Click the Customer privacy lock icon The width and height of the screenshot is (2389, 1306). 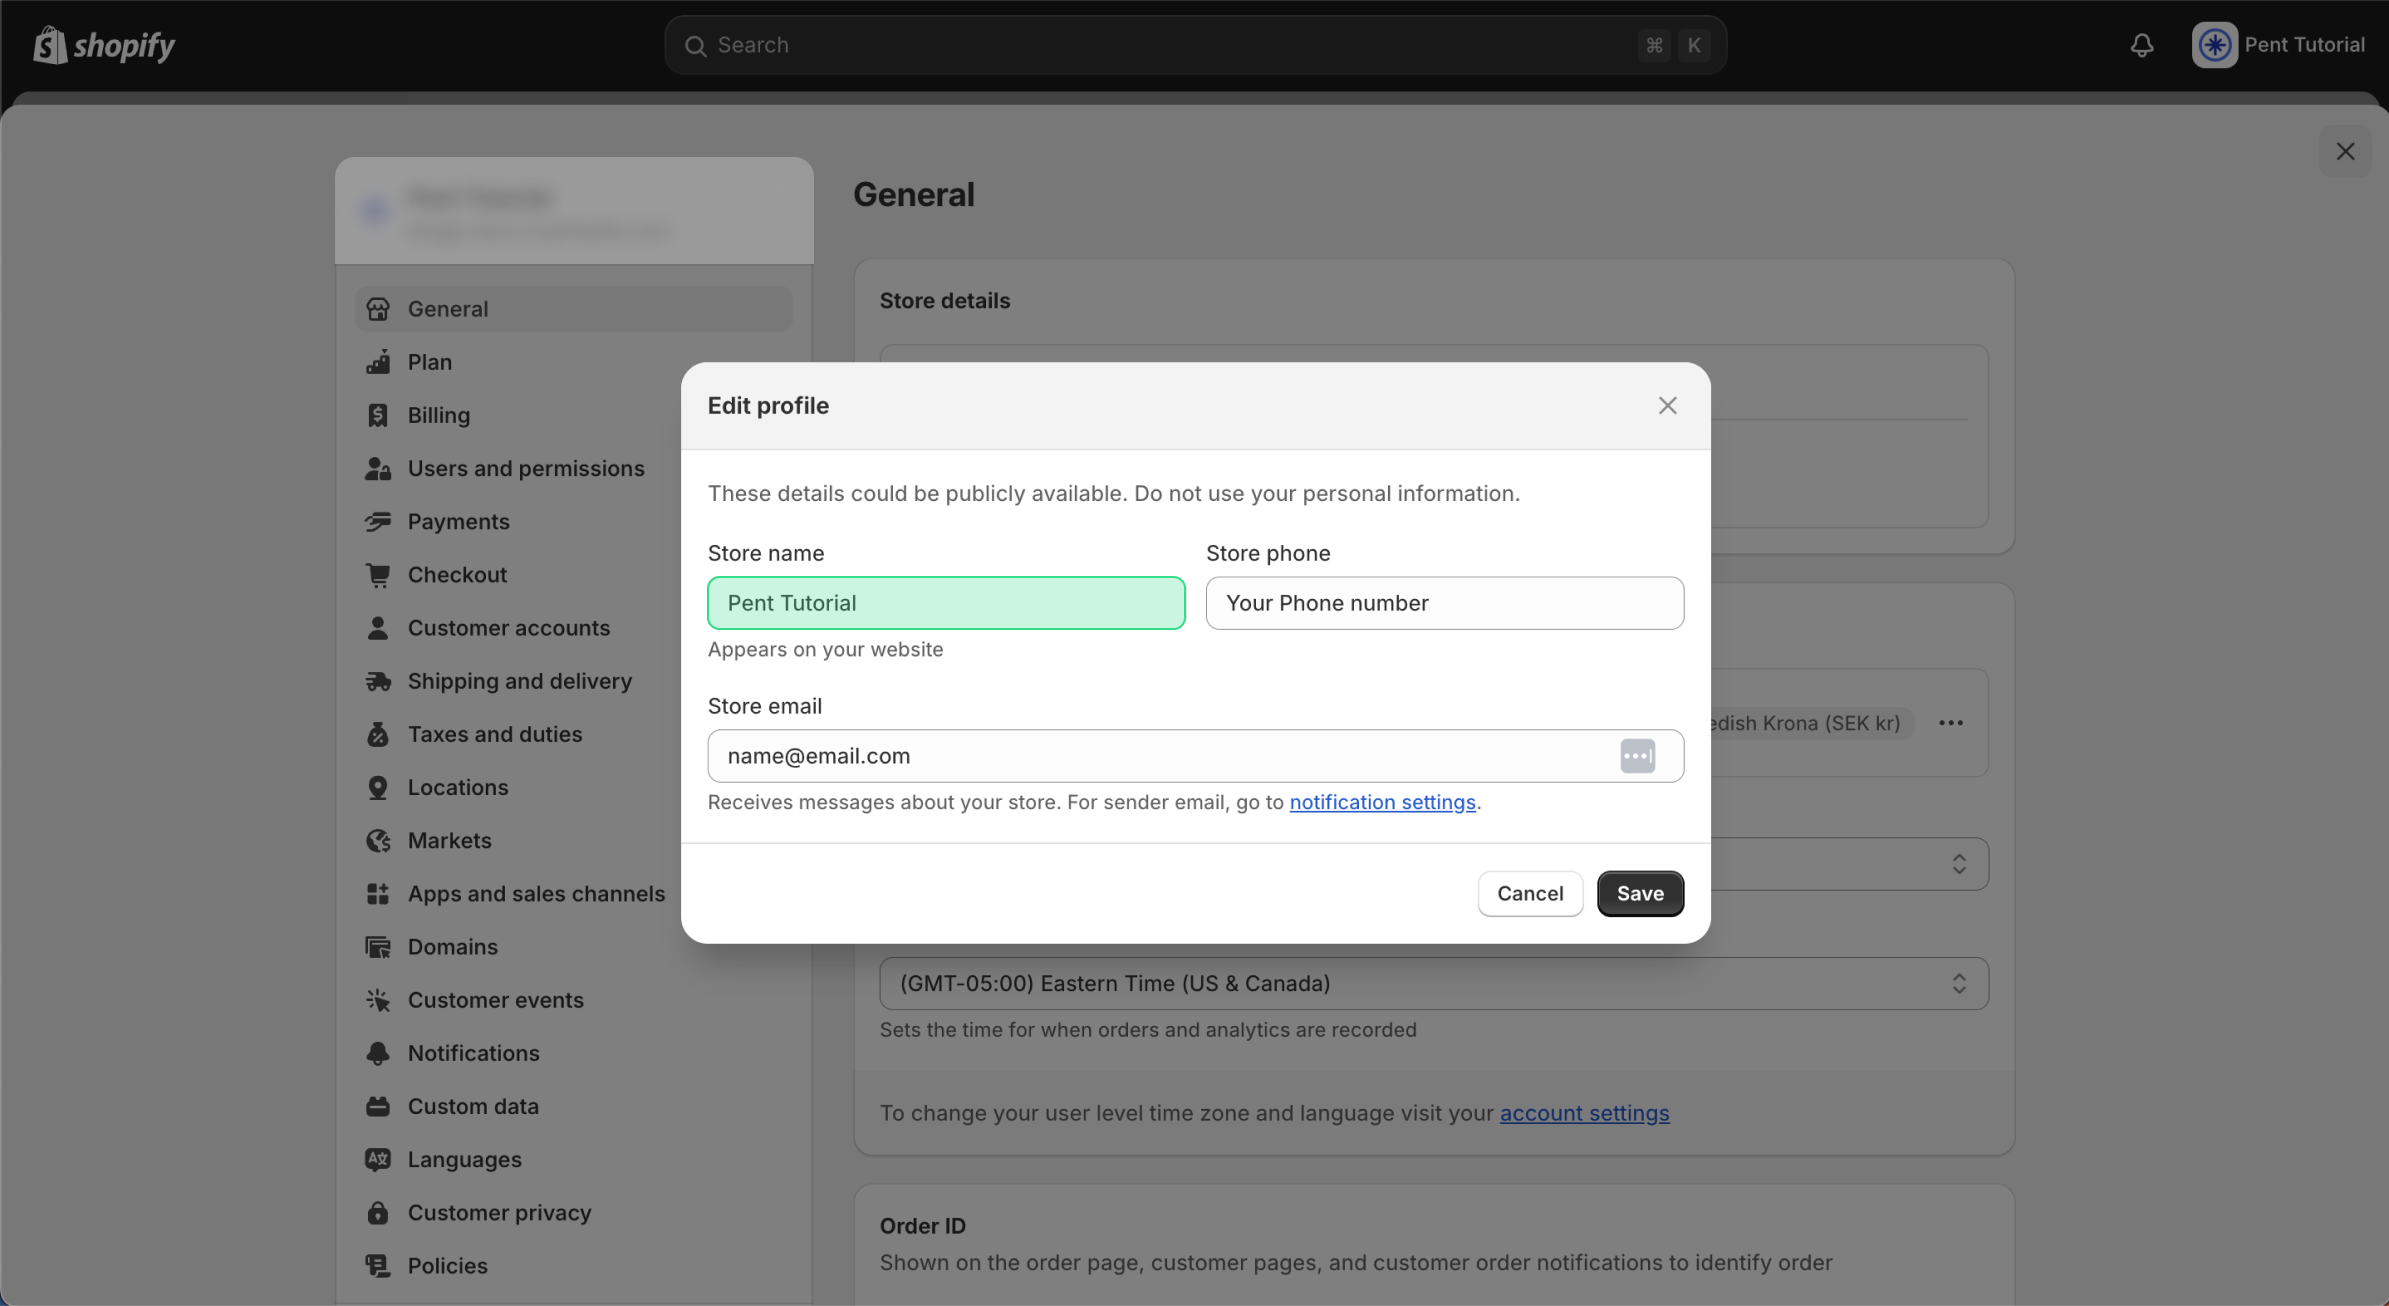pos(378,1212)
